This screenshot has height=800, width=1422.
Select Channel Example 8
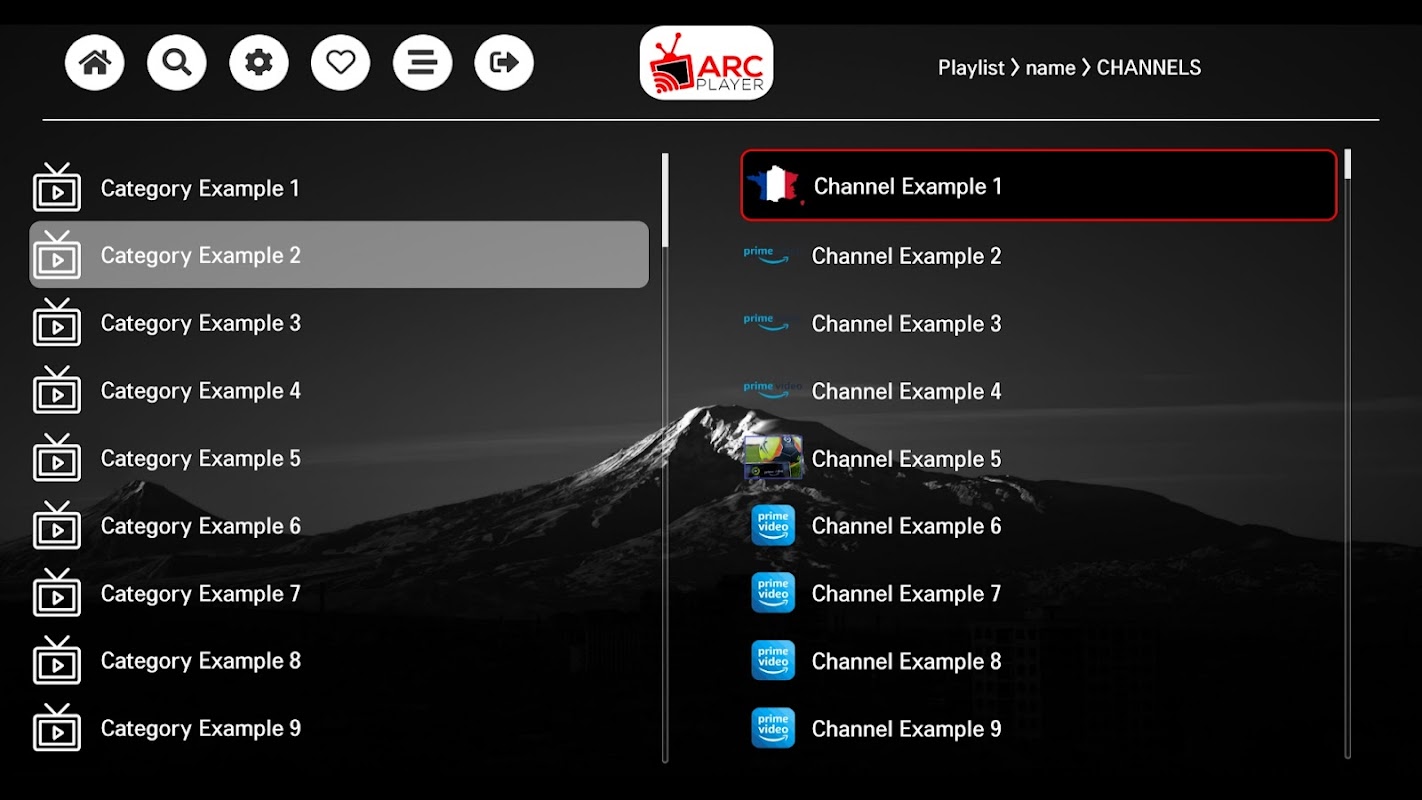point(1039,660)
